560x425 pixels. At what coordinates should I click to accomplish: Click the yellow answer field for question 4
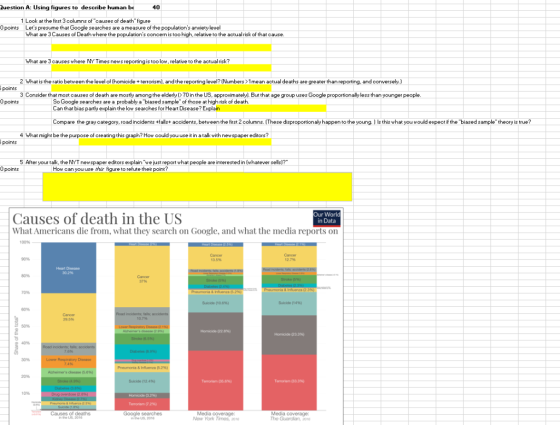coord(175,142)
